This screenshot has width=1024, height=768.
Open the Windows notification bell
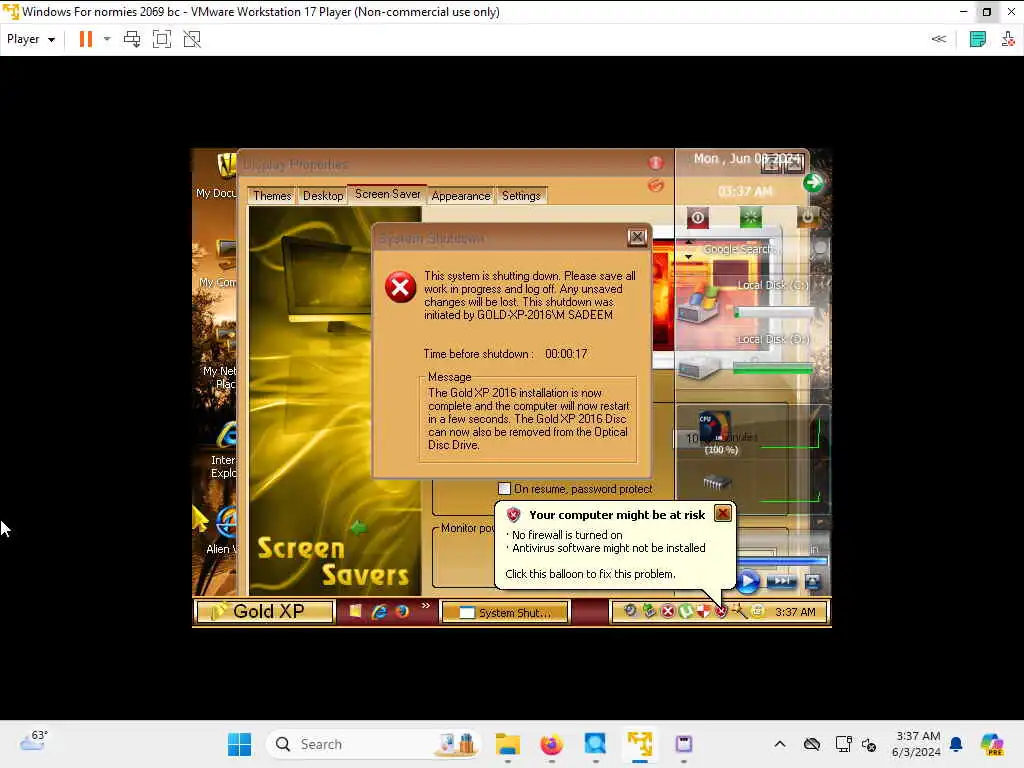956,744
